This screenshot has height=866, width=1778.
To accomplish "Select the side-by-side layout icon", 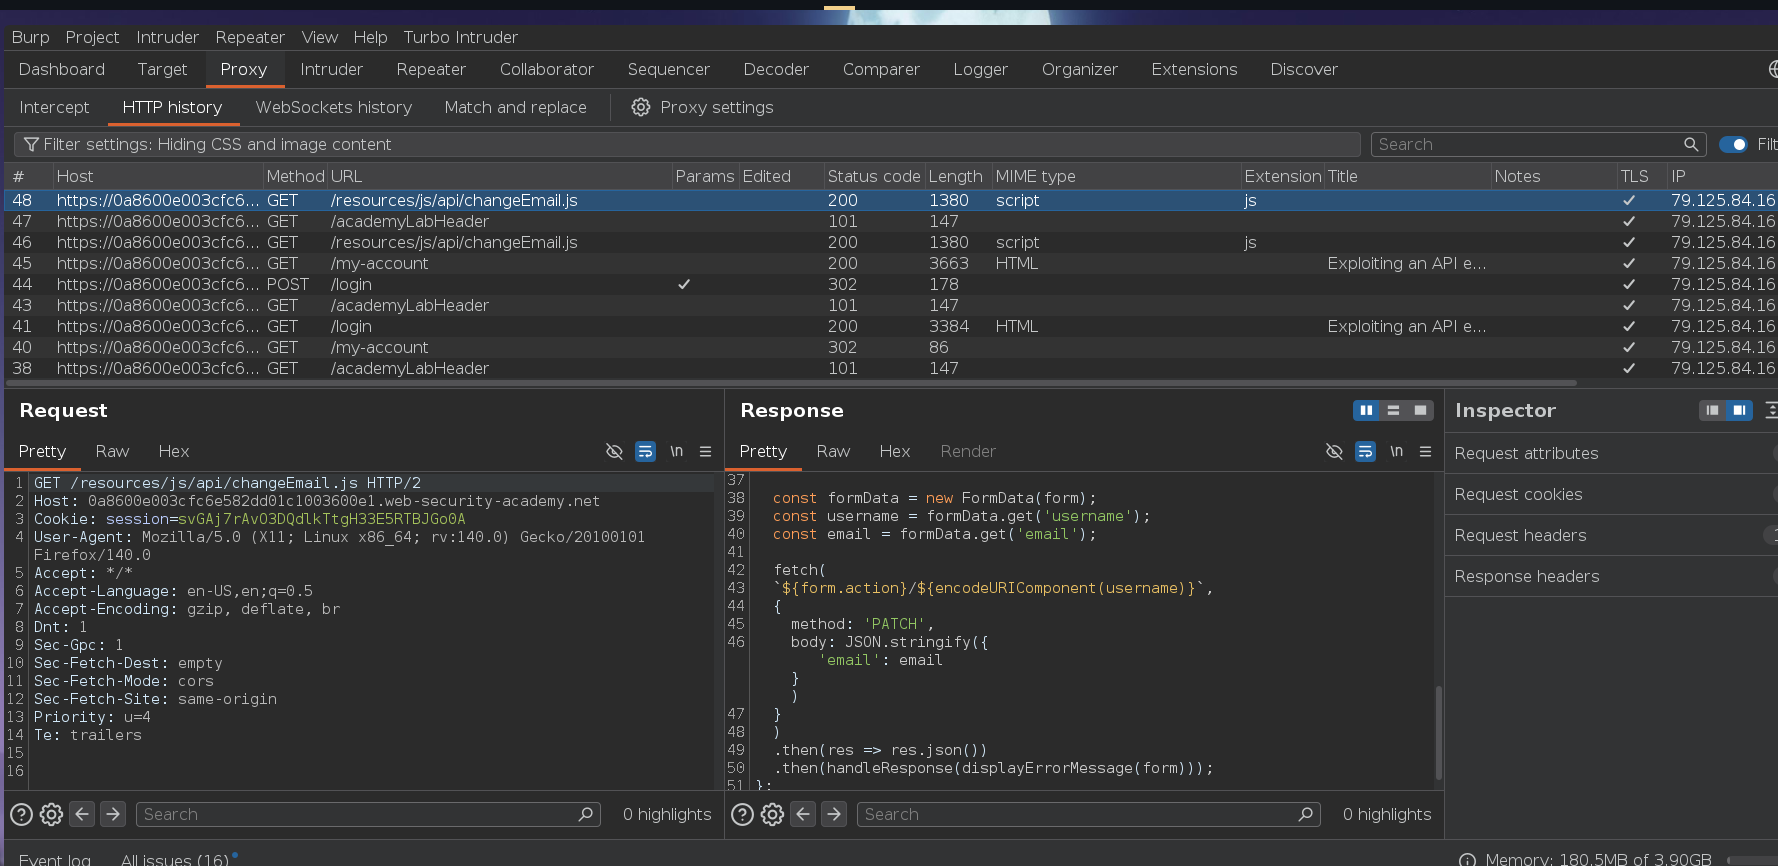I will click(x=1366, y=410).
